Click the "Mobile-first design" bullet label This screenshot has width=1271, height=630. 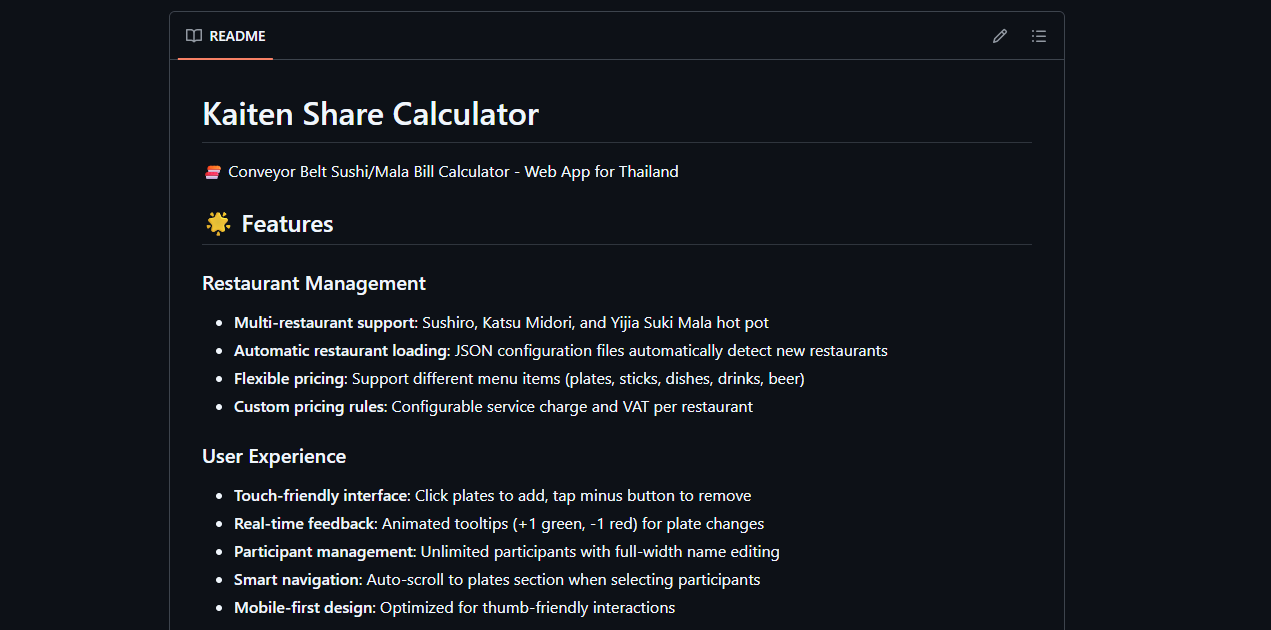[303, 608]
